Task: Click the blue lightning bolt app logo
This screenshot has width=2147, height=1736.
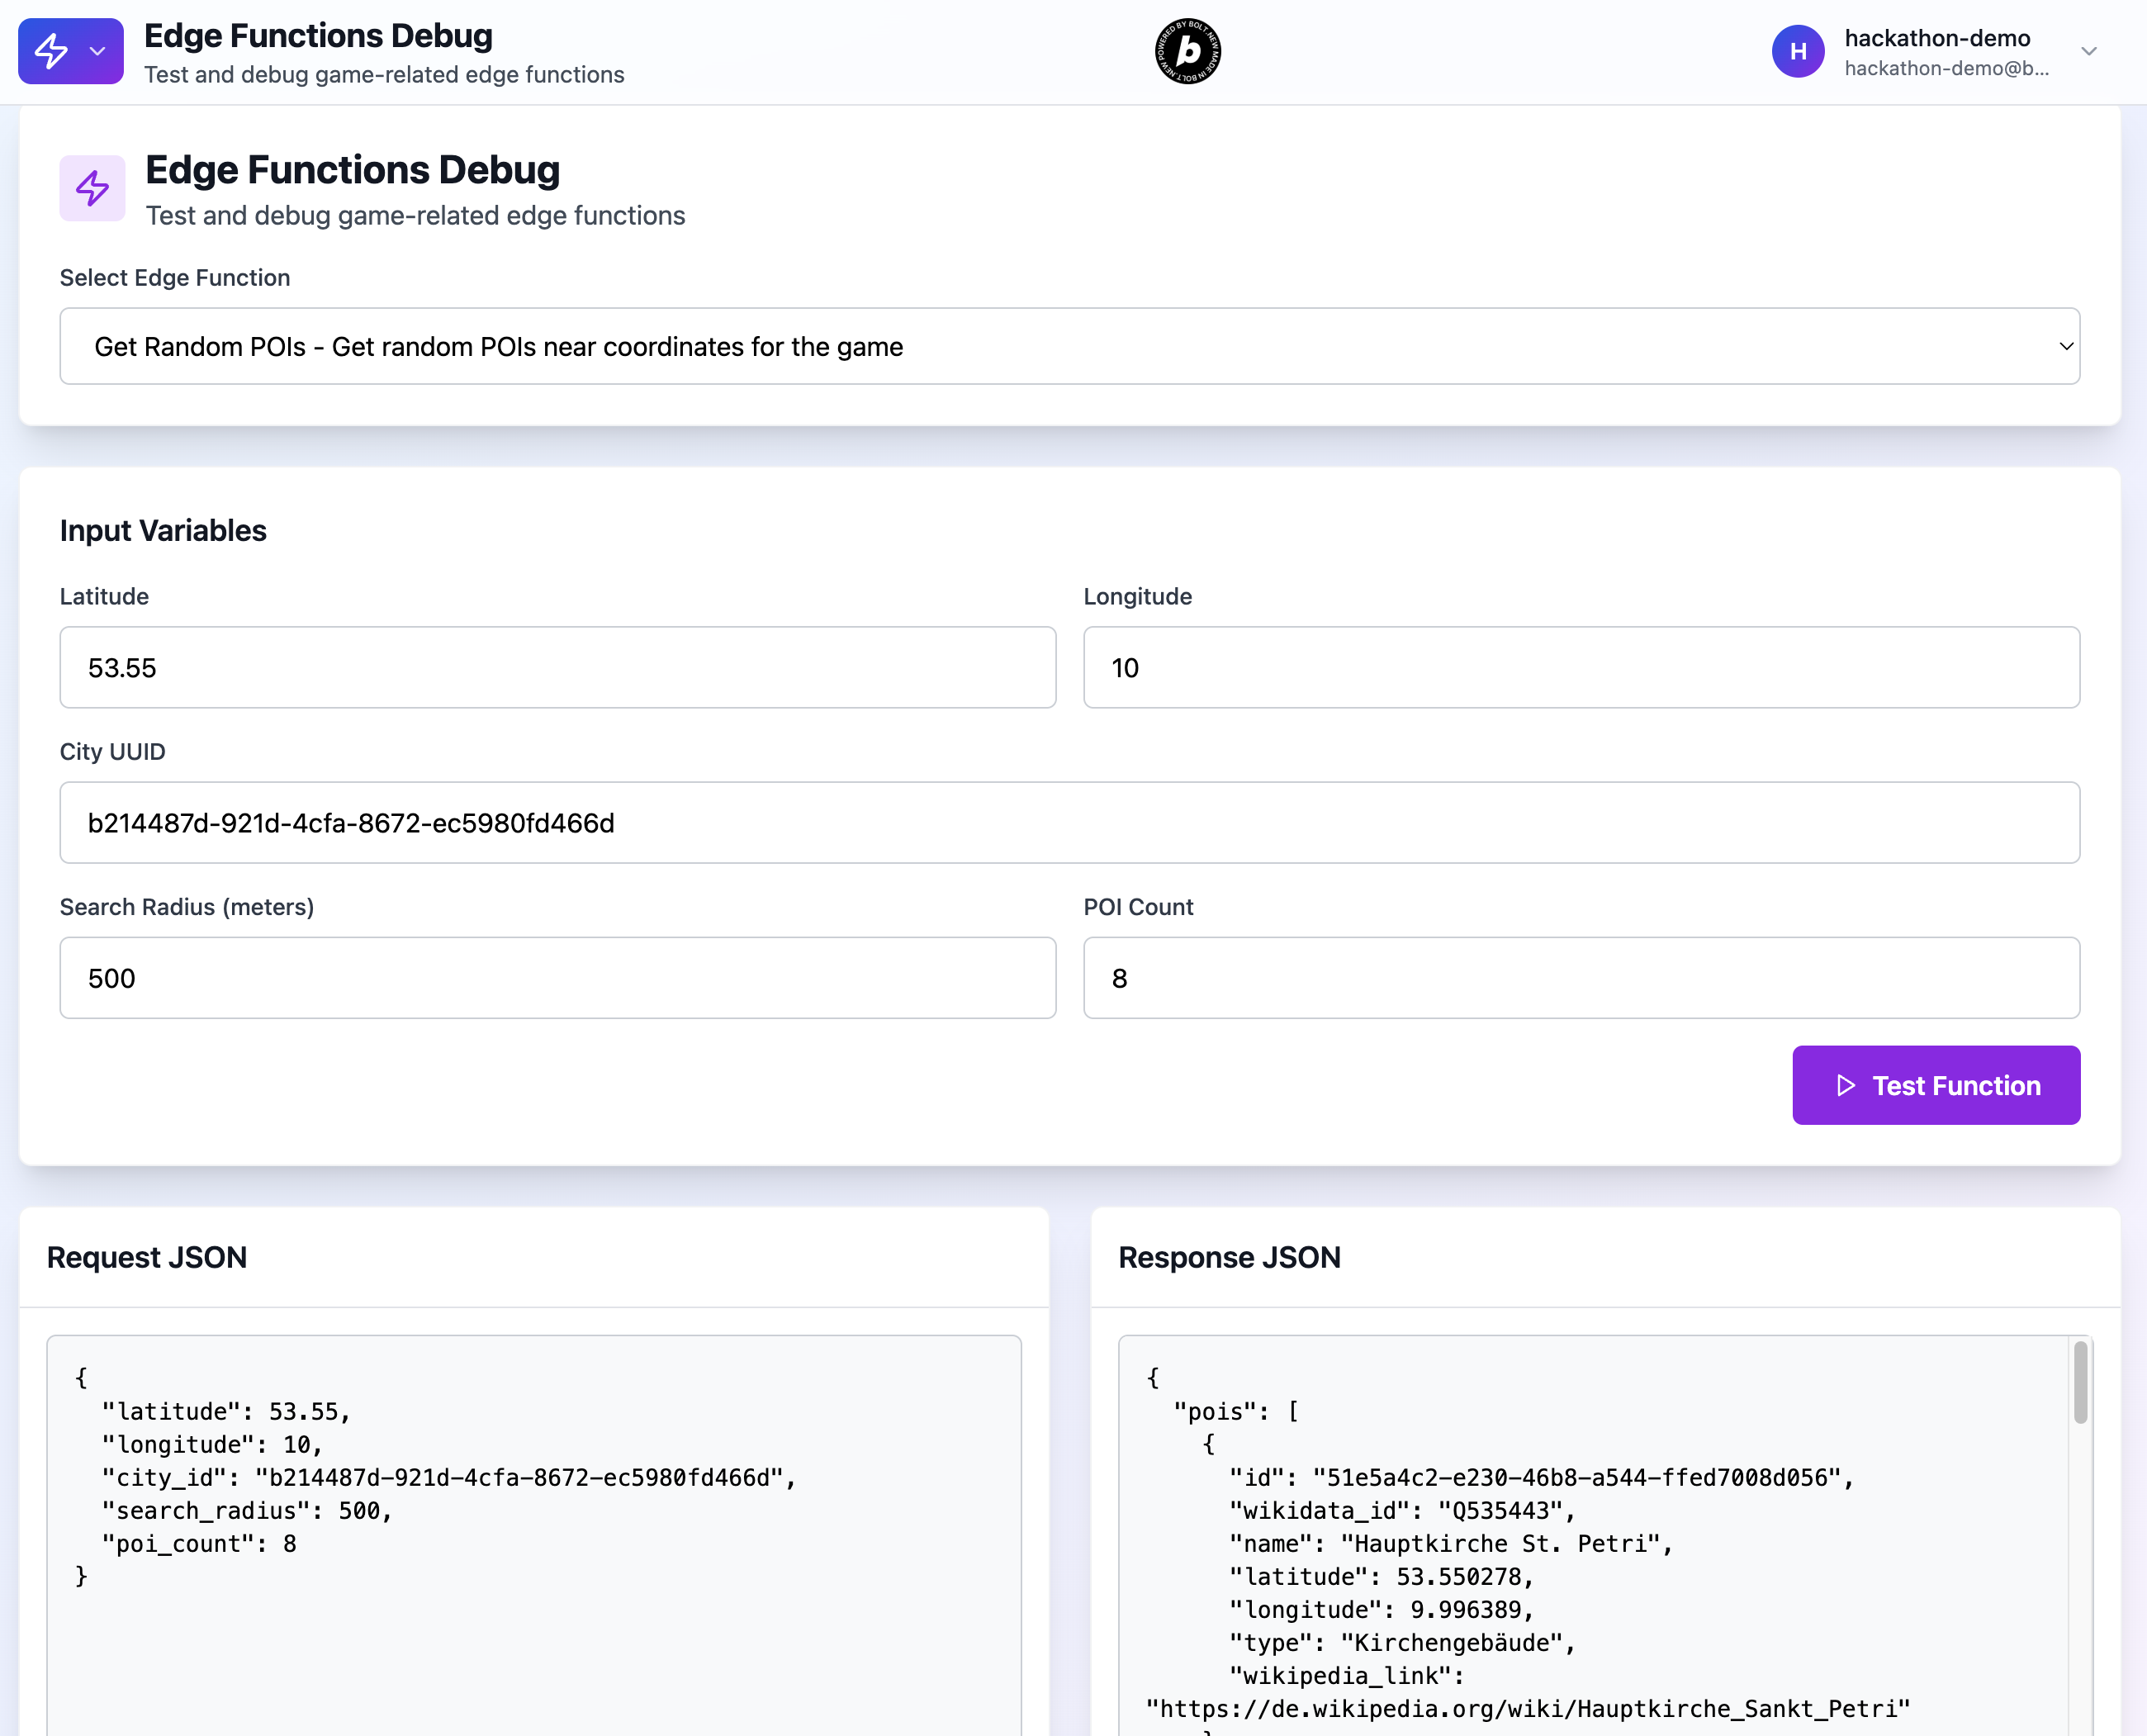Action: tap(51, 51)
